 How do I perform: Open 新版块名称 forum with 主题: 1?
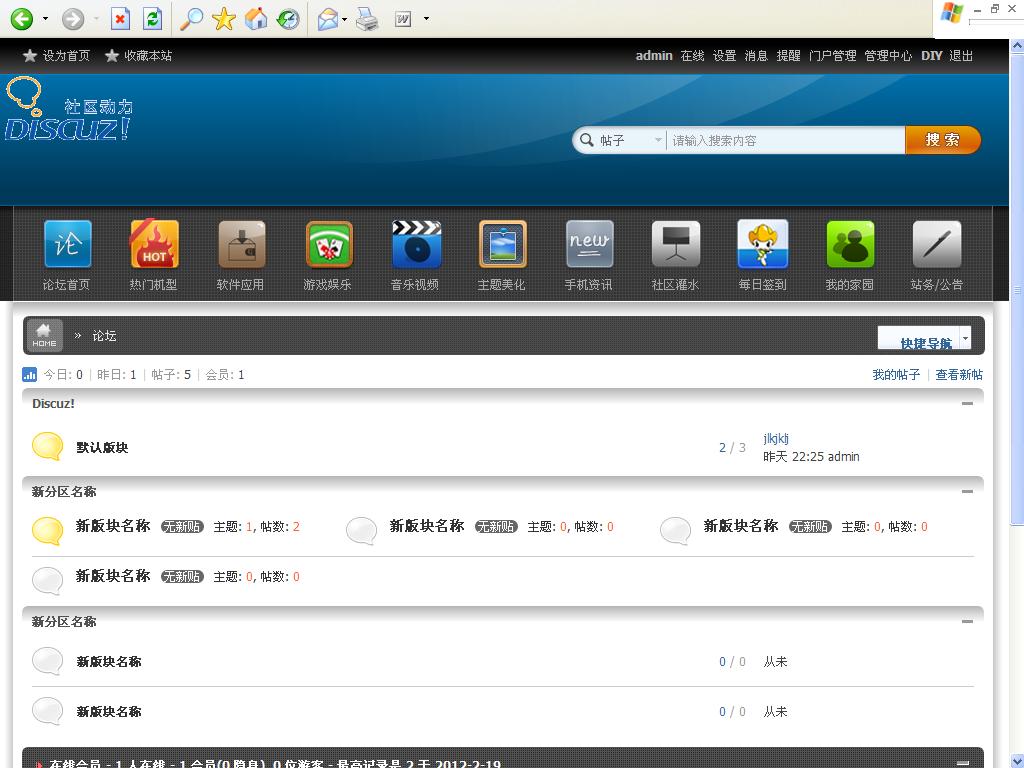[x=113, y=526]
